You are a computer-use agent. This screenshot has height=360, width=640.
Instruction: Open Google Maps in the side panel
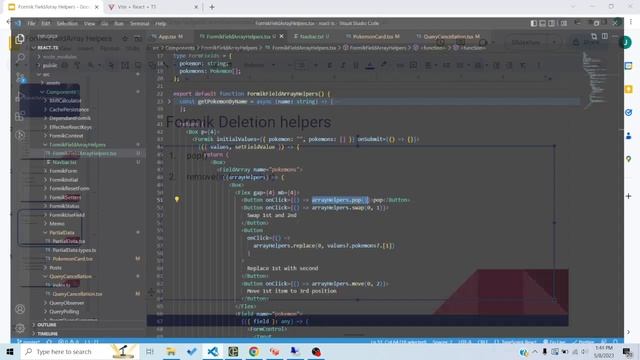tap(629, 159)
